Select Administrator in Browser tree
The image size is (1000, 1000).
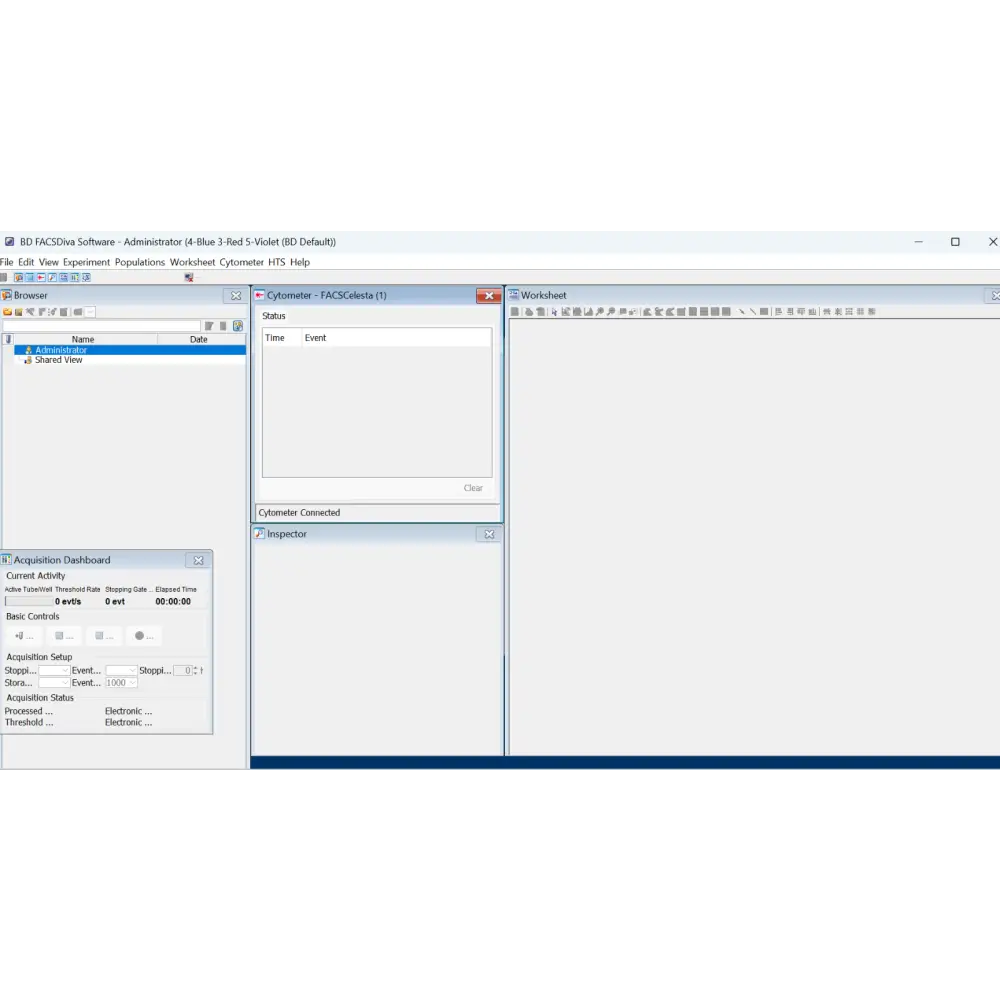pyautogui.click(x=61, y=350)
